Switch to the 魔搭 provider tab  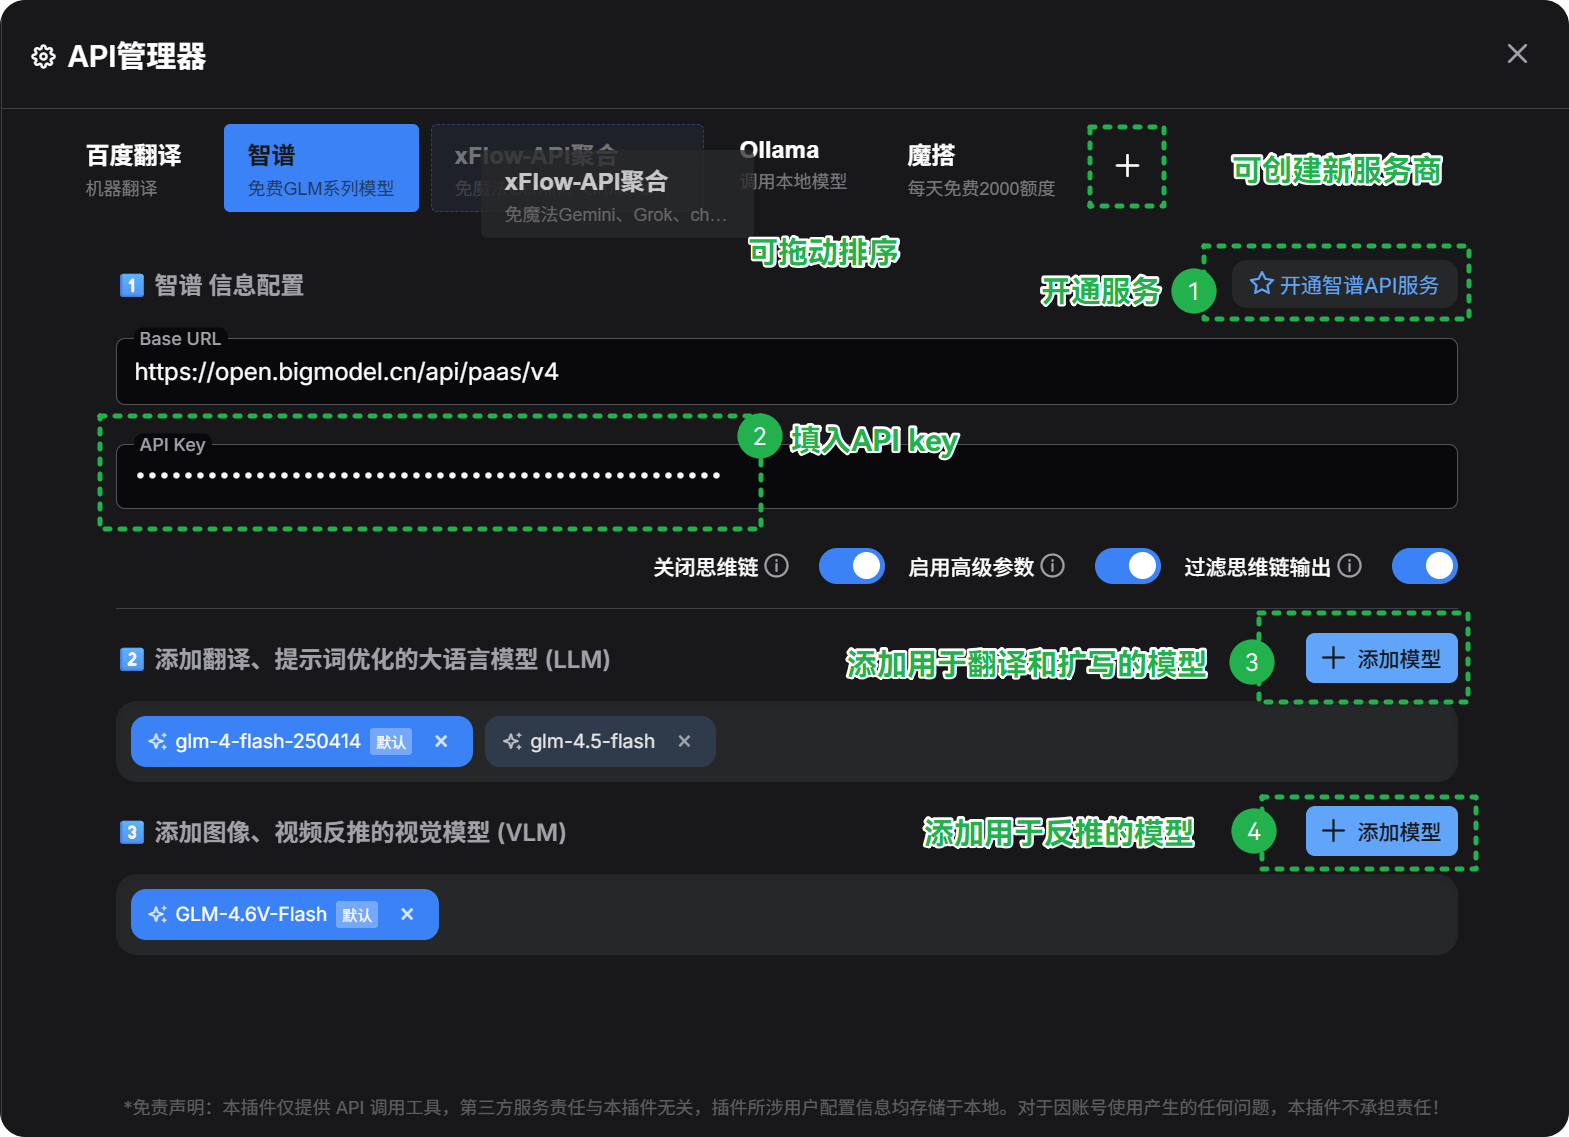(x=981, y=168)
